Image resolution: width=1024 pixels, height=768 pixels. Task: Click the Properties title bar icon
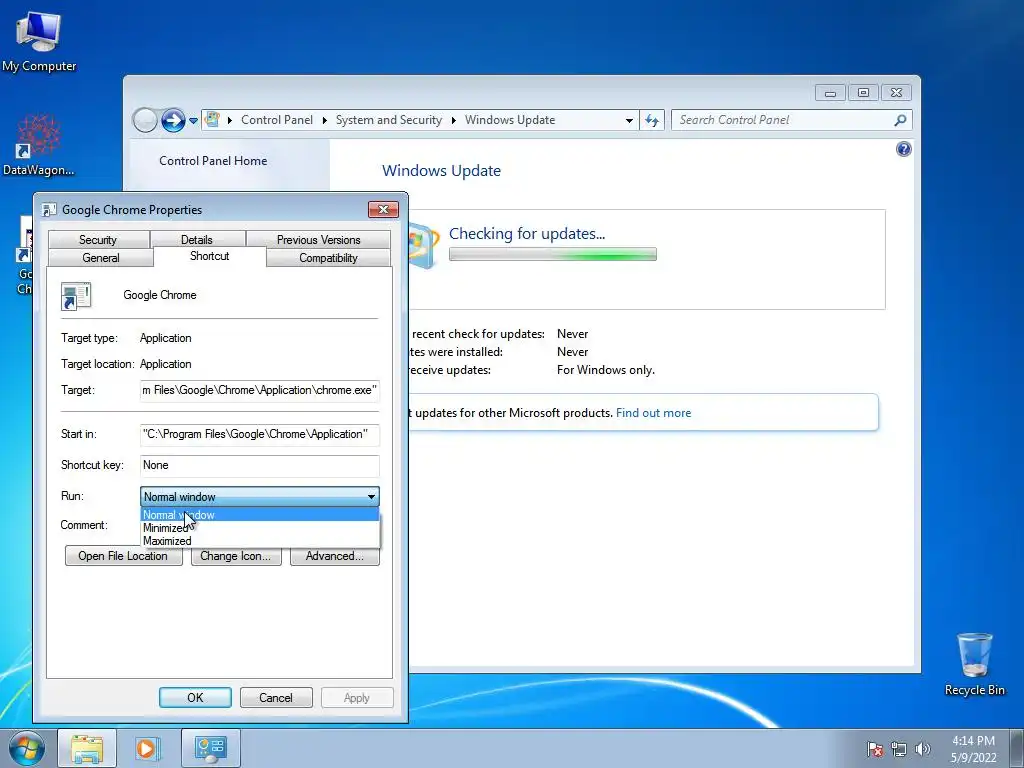pos(49,210)
